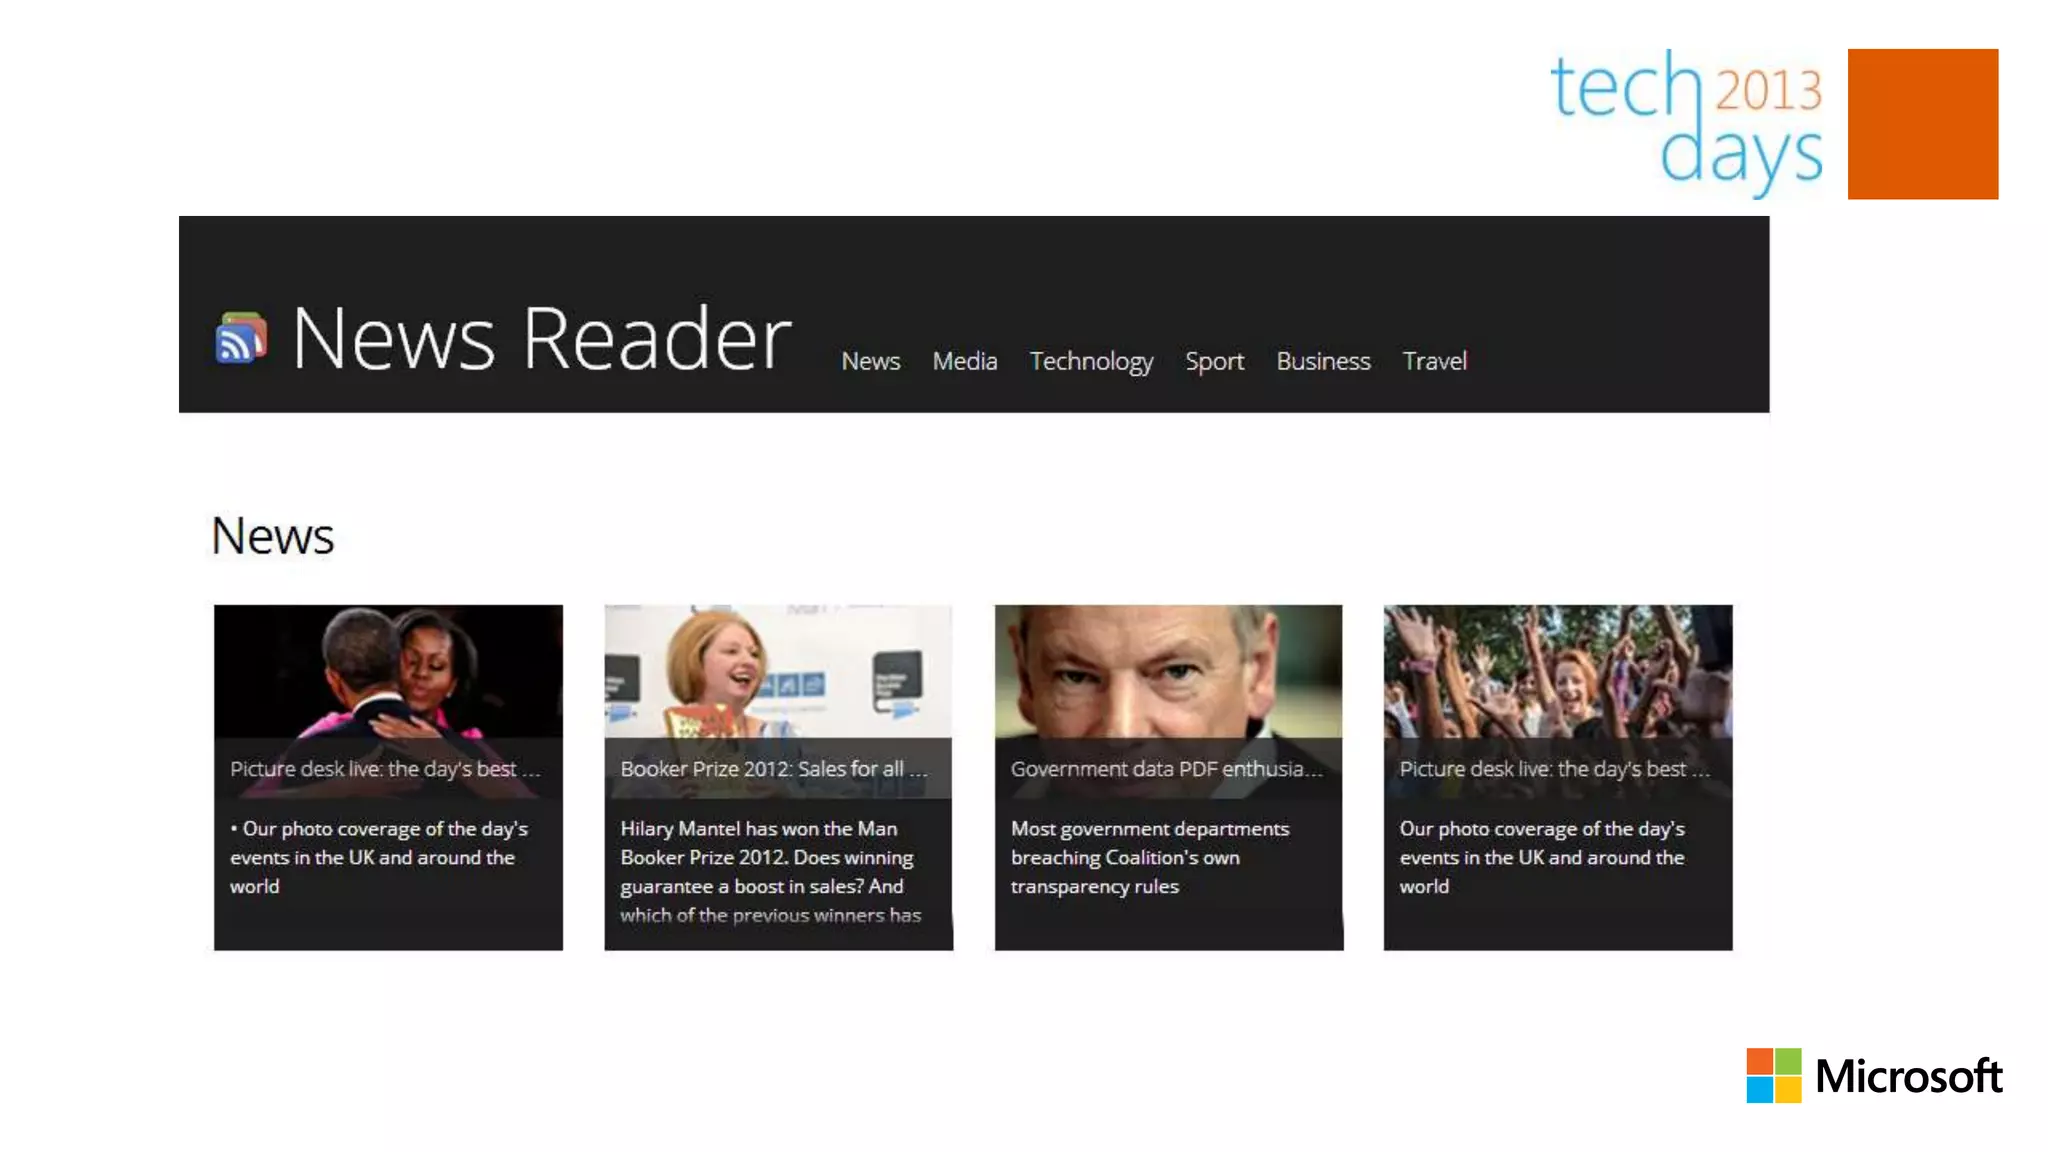This screenshot has width=2048, height=1152.
Task: Open the Hilary Mantel photo thumbnail
Action: click(x=778, y=672)
